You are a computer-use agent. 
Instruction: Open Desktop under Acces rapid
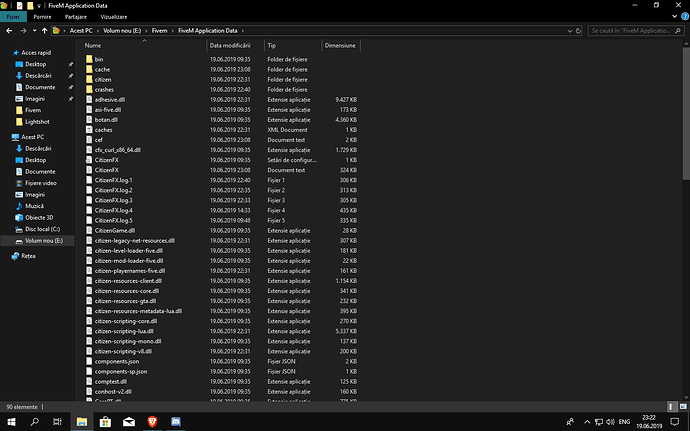pyautogui.click(x=35, y=64)
